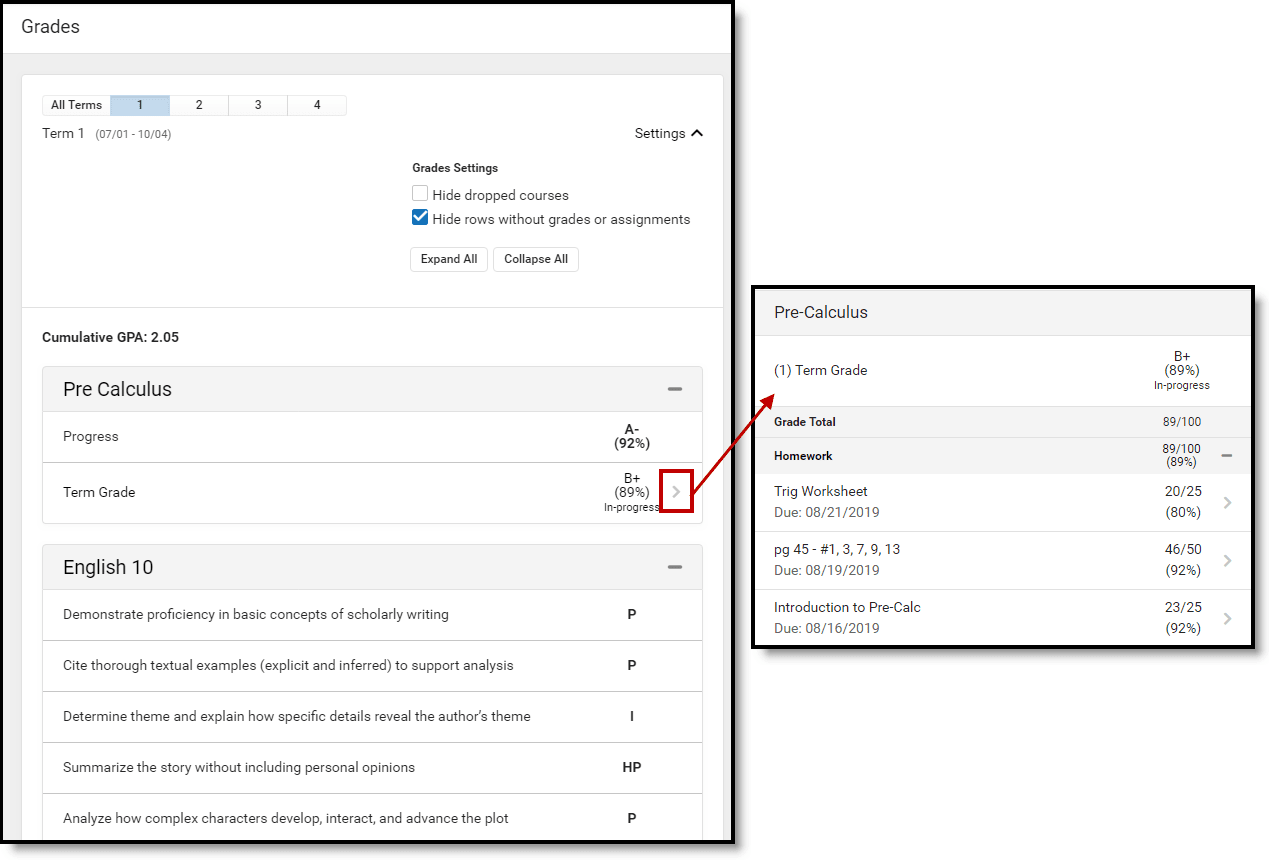Collapse the Homework category
Viewport: 1269px width, 860px height.
[x=1228, y=456]
